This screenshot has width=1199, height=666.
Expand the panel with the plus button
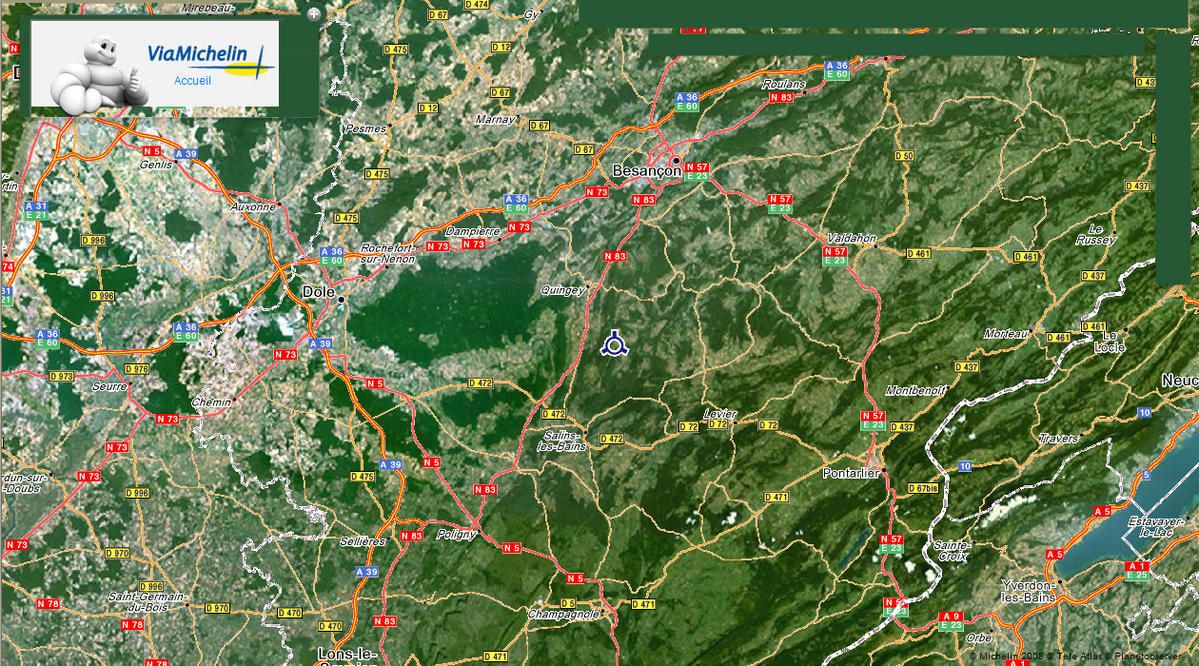(x=314, y=14)
